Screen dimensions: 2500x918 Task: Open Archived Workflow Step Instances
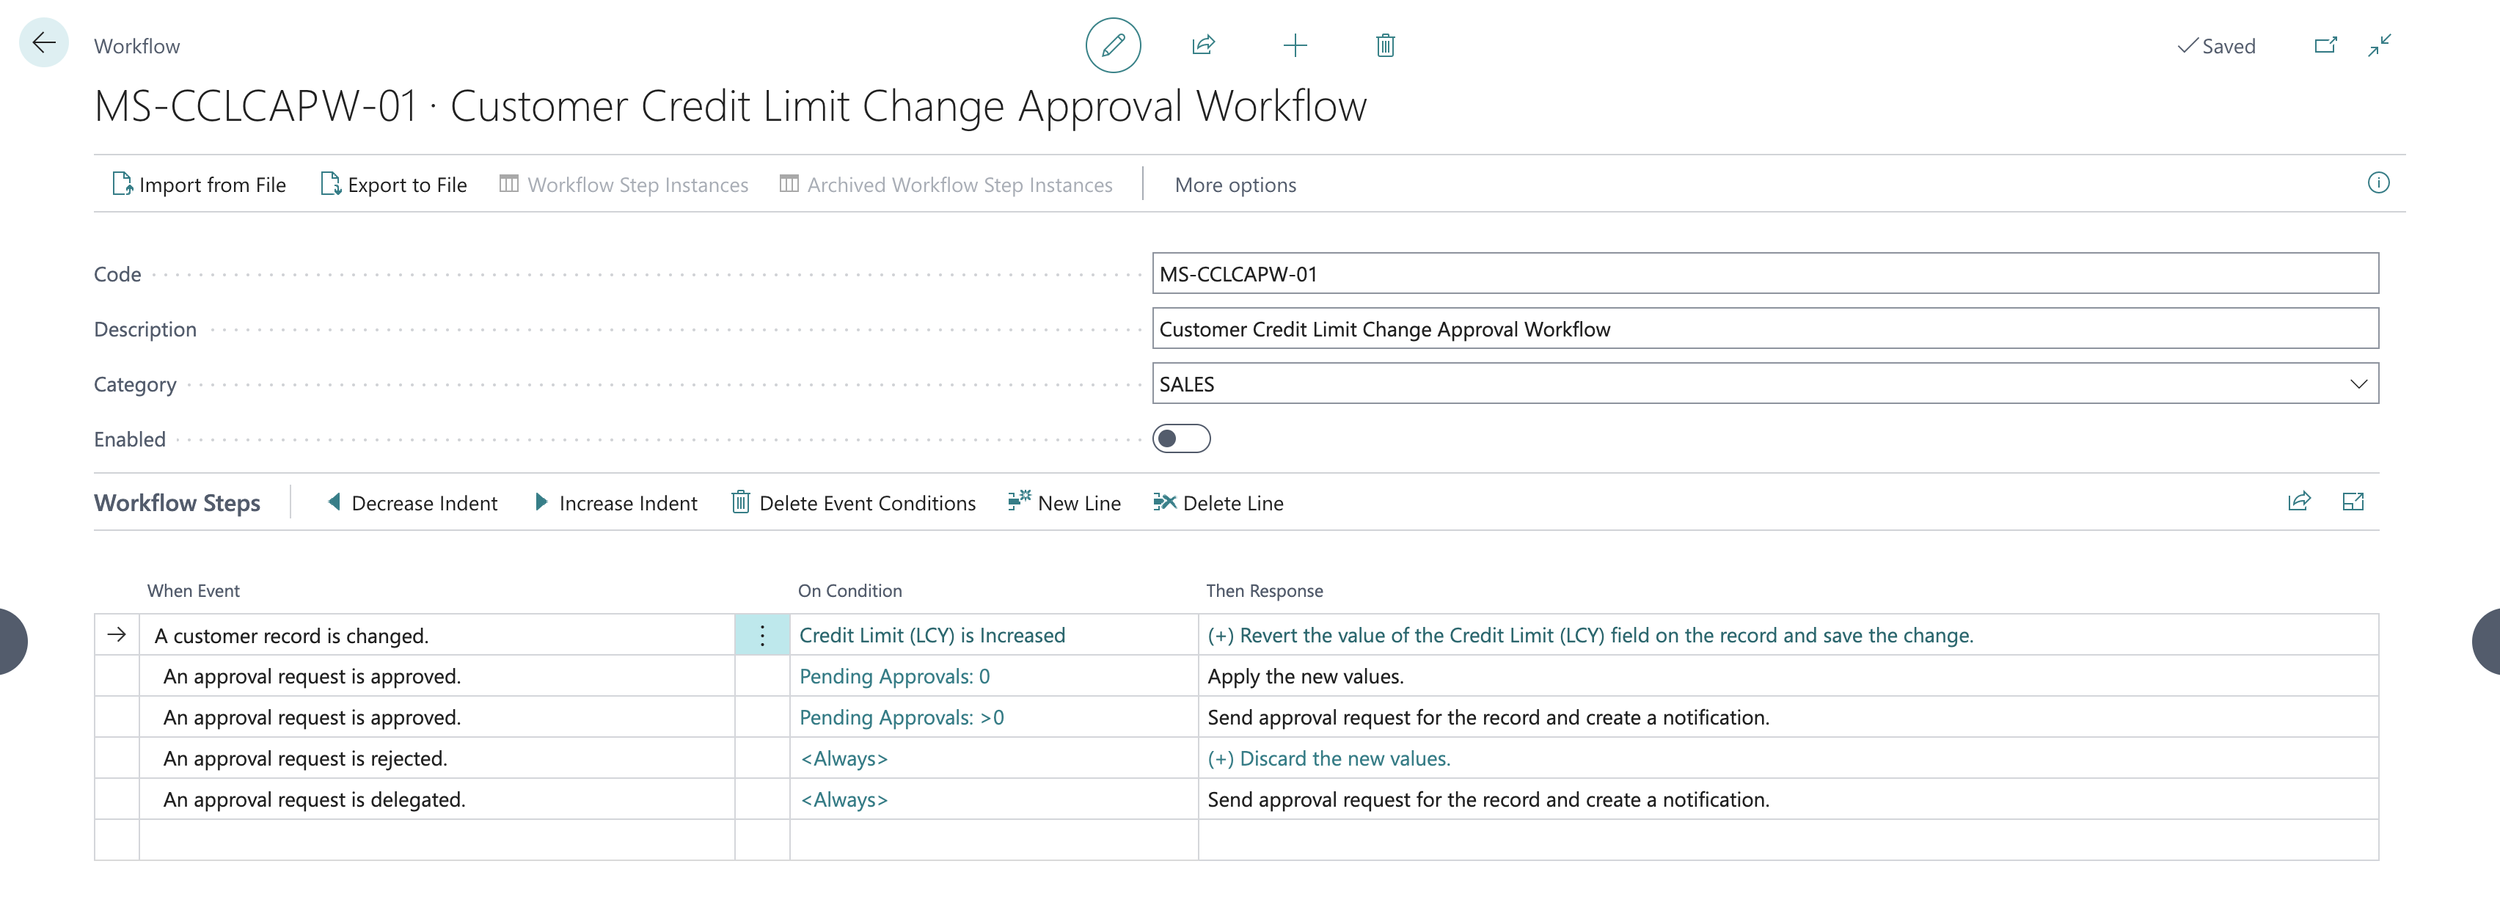pos(946,185)
